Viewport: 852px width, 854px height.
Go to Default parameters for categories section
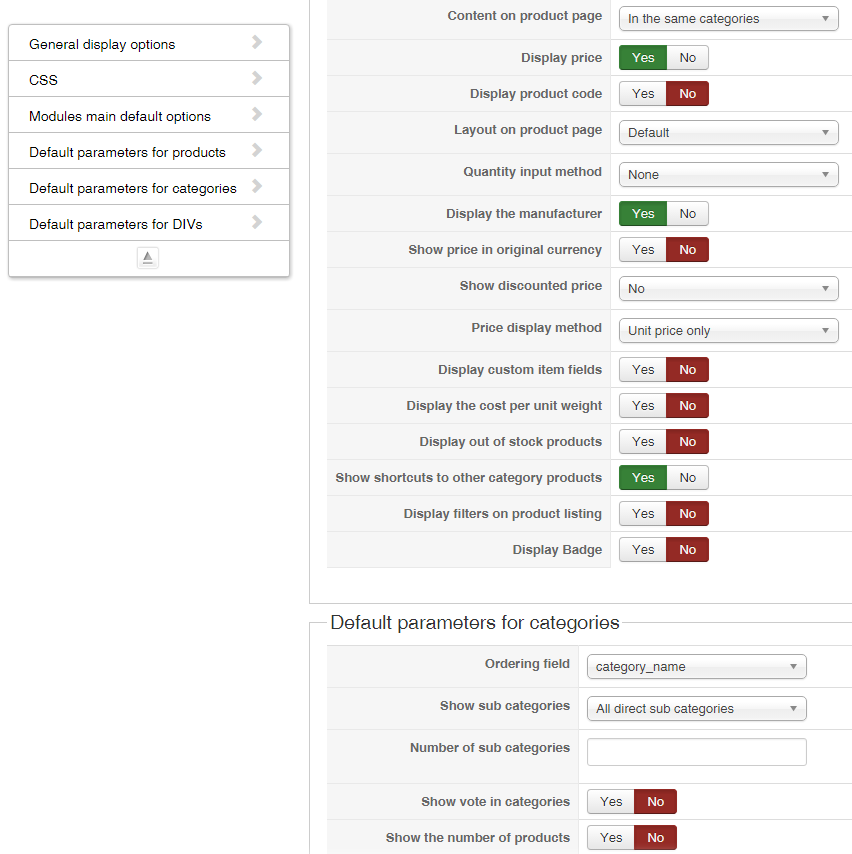133,188
